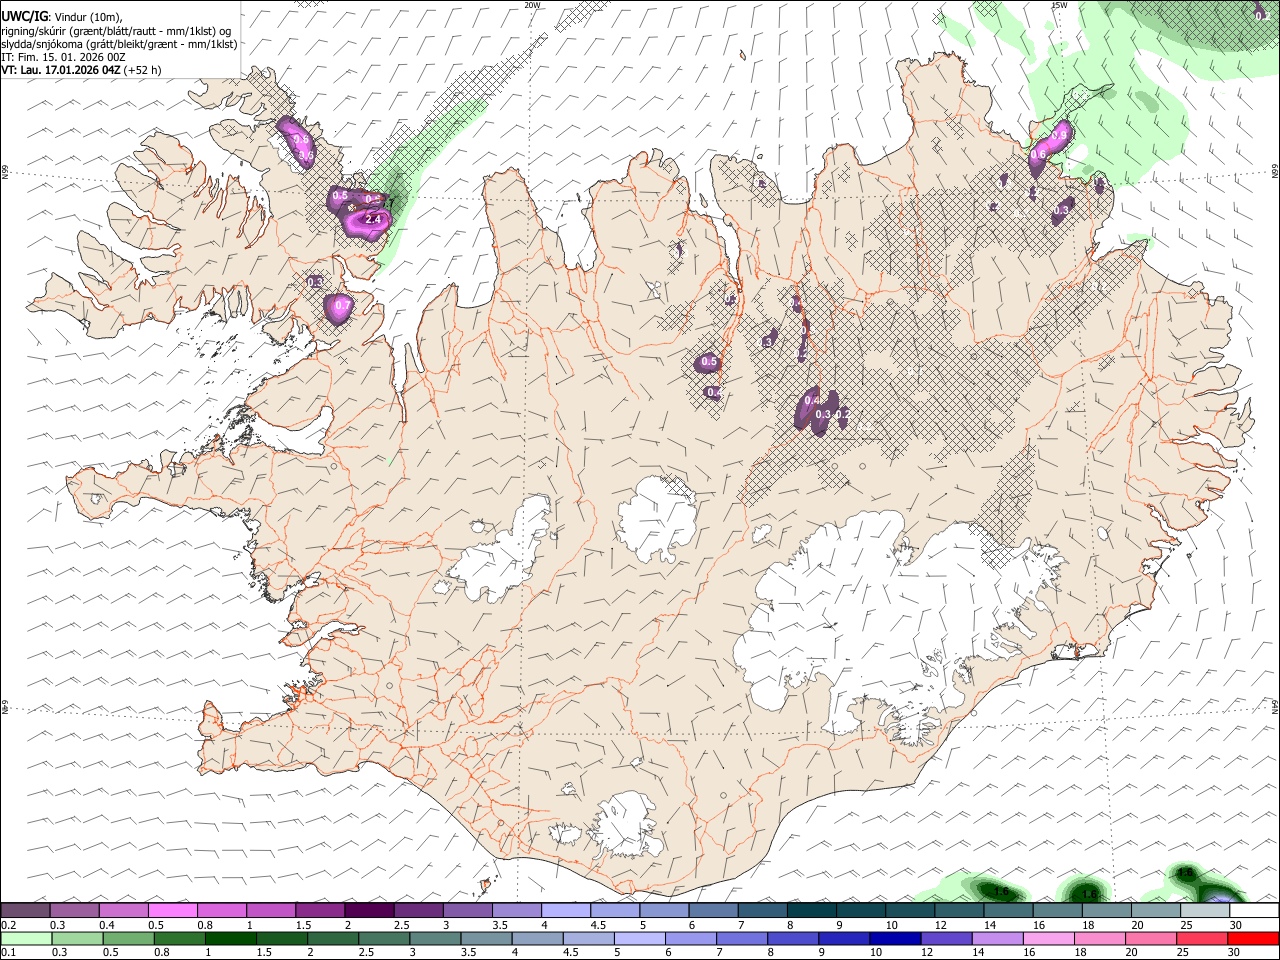Select the 'Vindur (10m)' caption text

click(89, 17)
